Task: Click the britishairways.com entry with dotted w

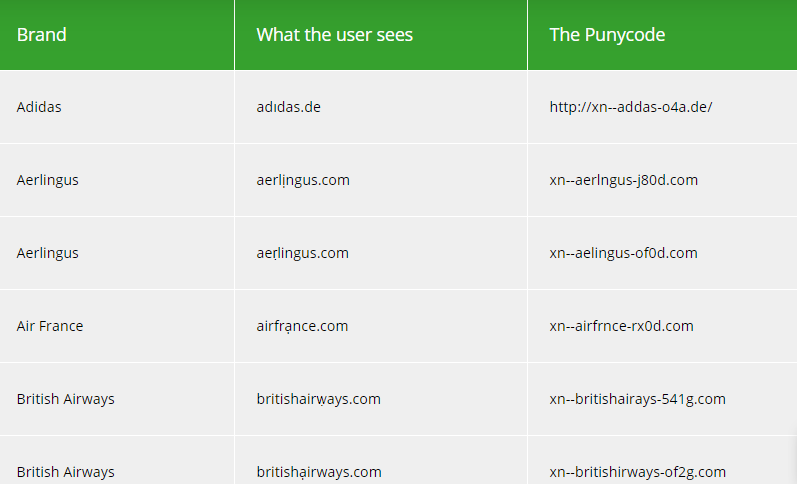Action: [x=318, y=399]
